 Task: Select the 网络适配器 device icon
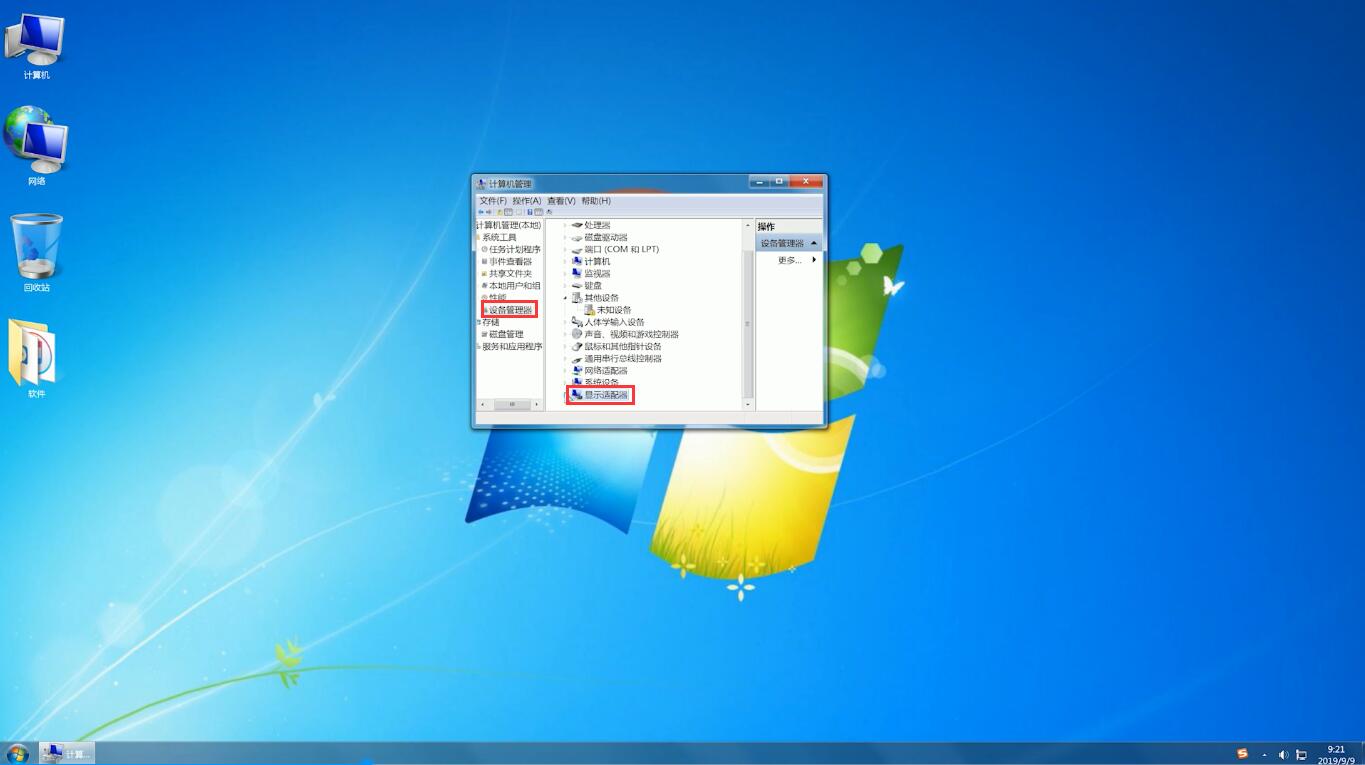click(x=577, y=370)
